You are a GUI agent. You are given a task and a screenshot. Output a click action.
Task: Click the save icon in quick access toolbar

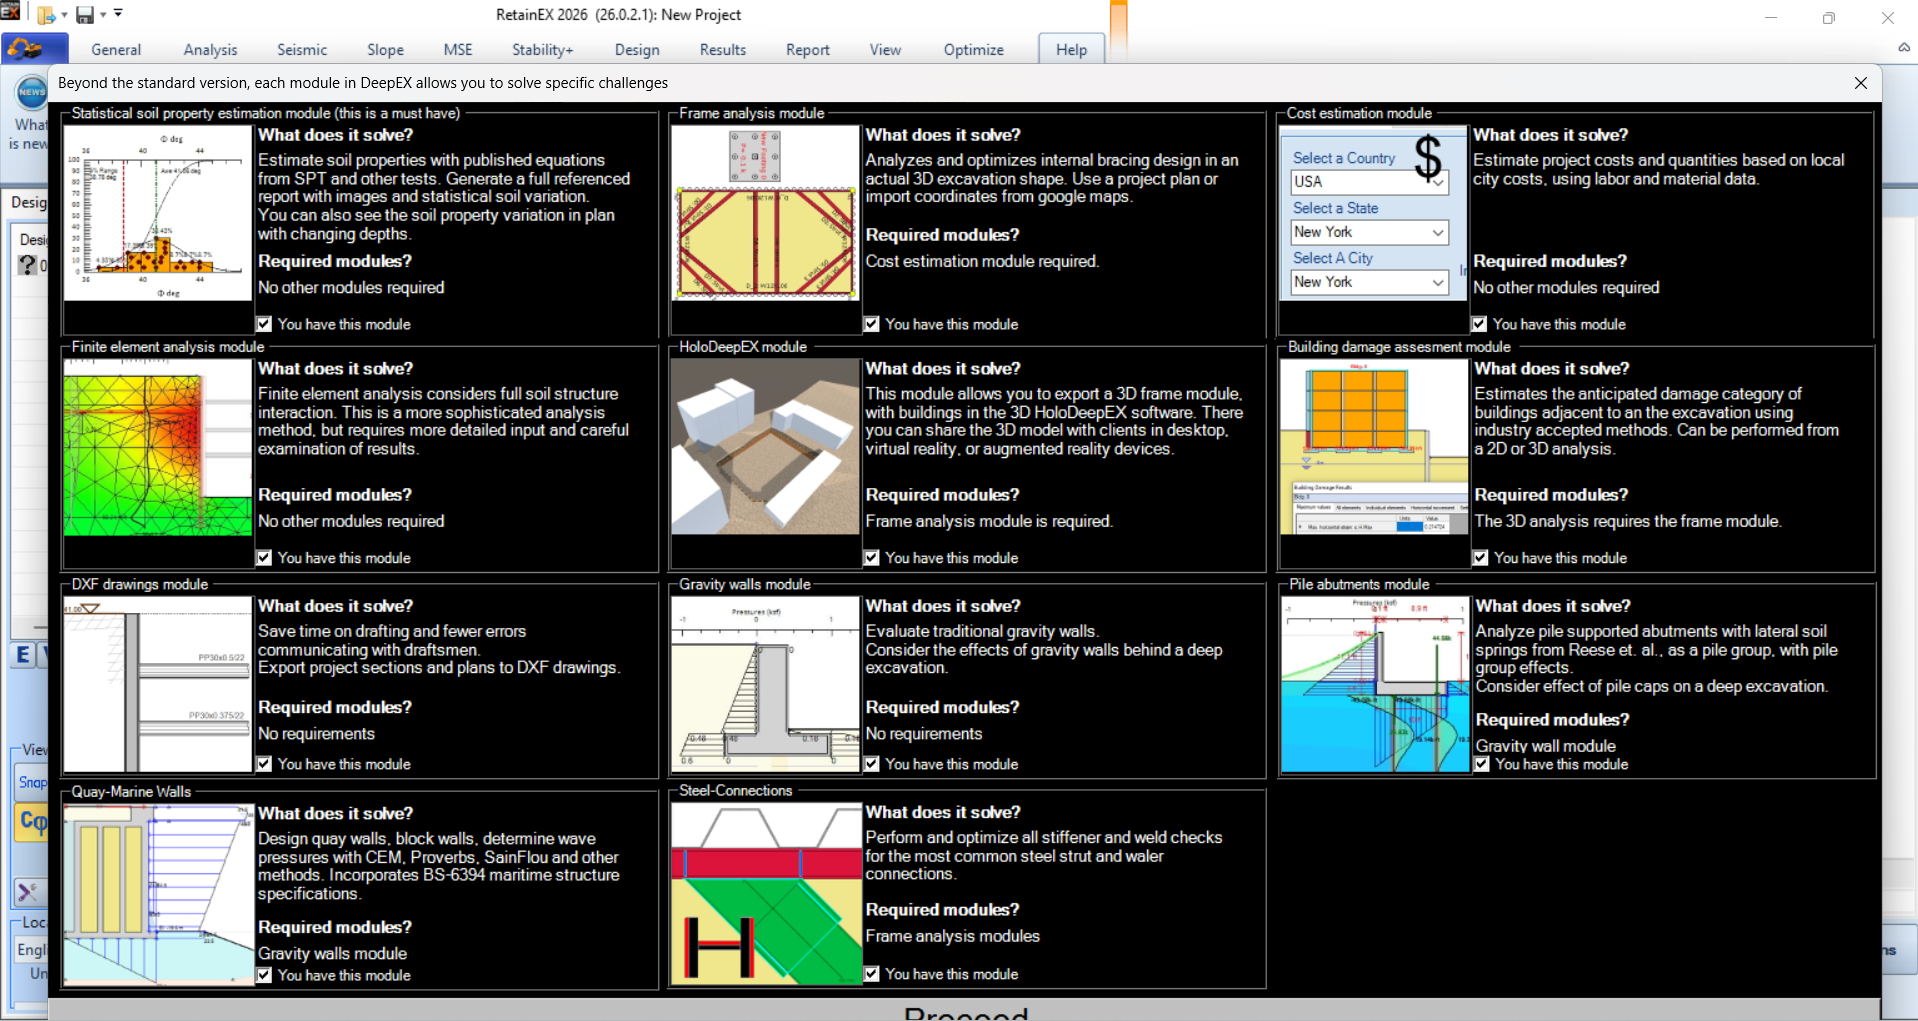(85, 15)
